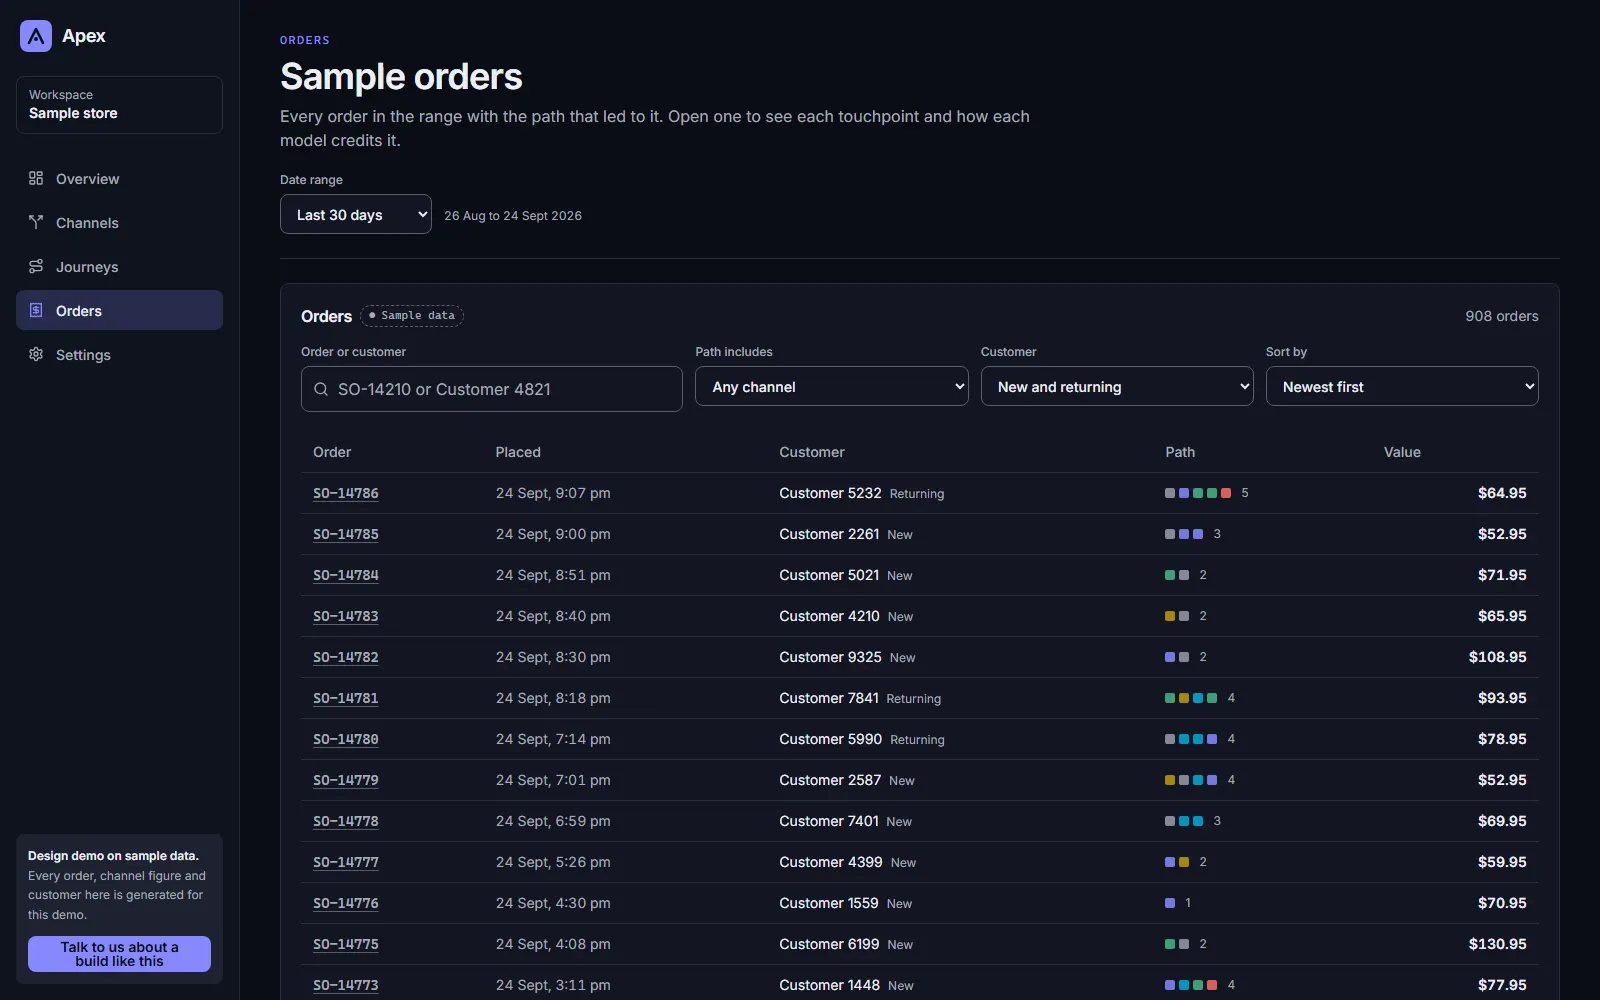Click the Sample data badge
The height and width of the screenshot is (1000, 1600).
(412, 315)
